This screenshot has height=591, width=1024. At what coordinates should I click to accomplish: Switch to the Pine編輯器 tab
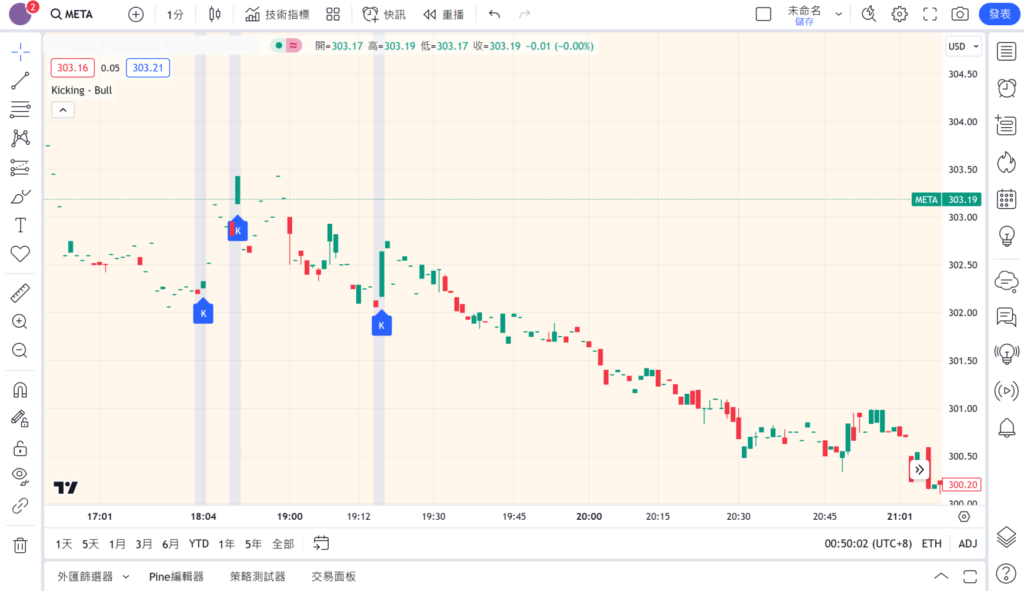(x=176, y=576)
